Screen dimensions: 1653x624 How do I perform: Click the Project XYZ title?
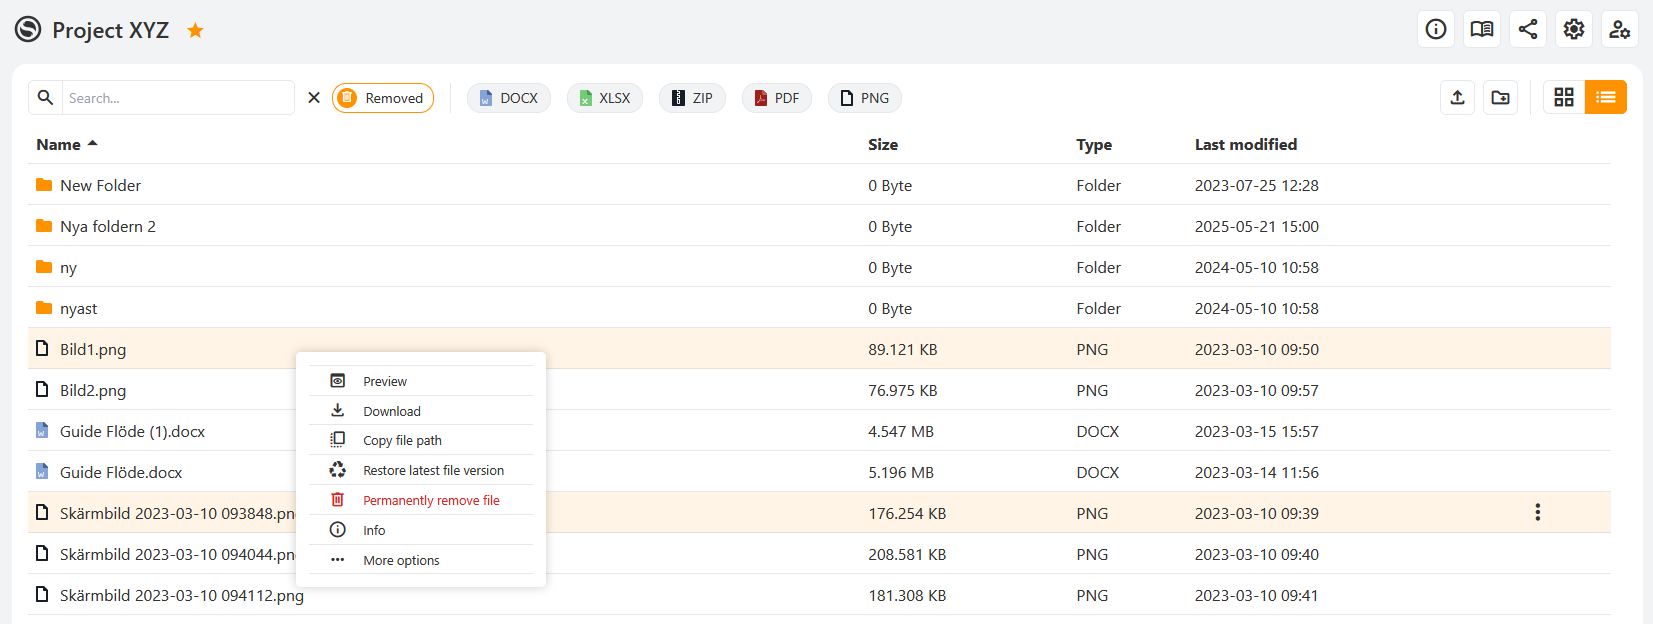pos(111,30)
